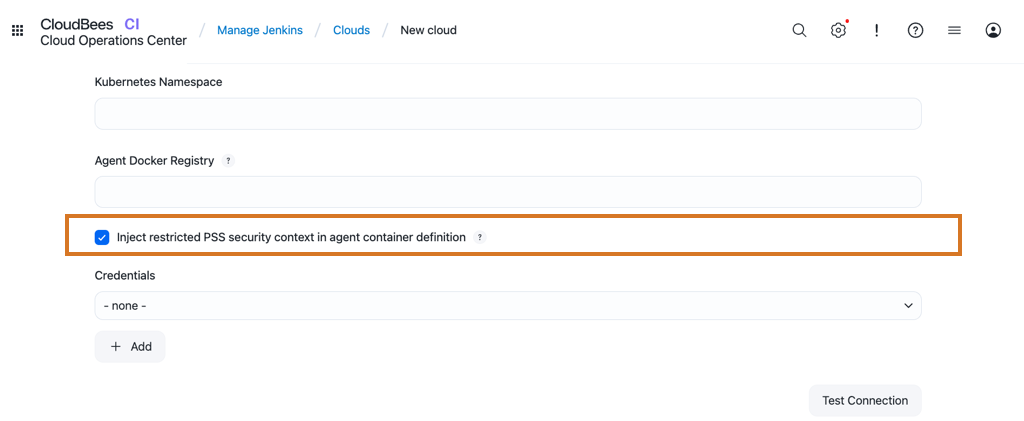Focus the Agent Docker Registry field
The image size is (1024, 421).
tap(508, 192)
